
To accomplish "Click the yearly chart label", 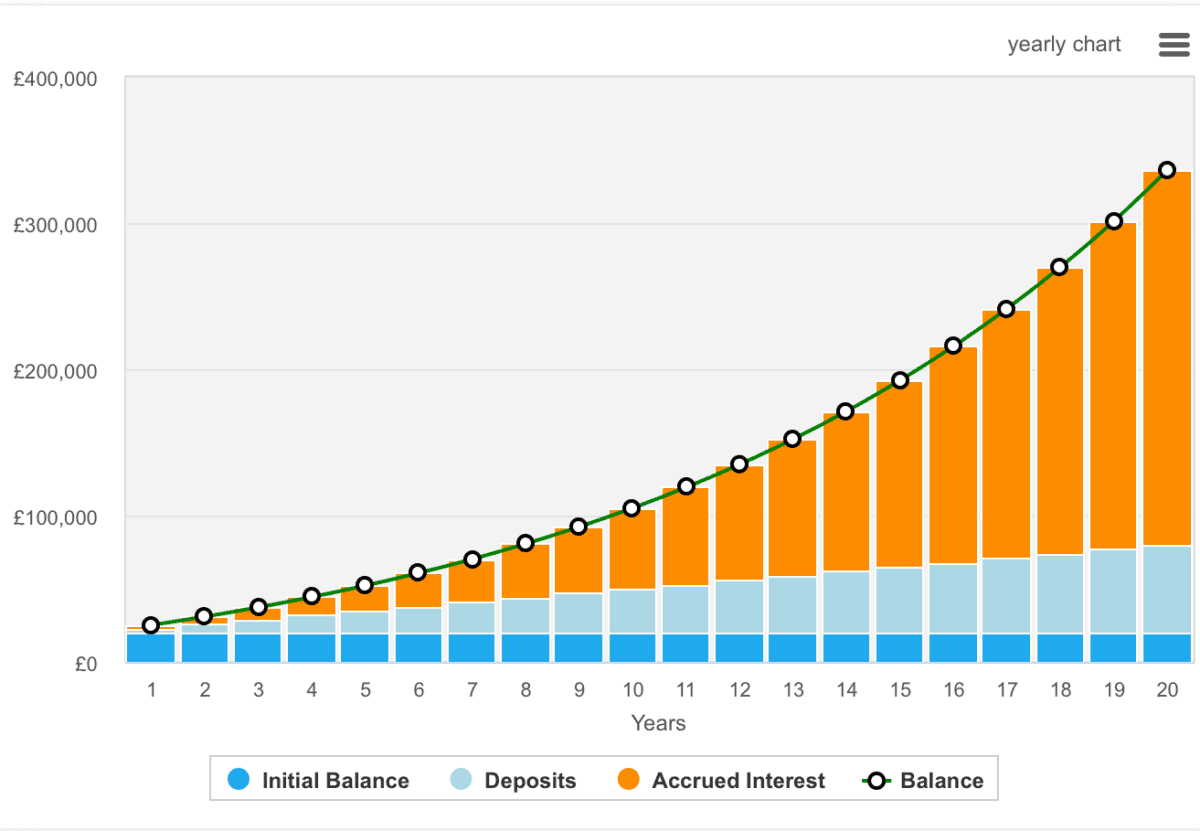I will tap(1064, 45).
